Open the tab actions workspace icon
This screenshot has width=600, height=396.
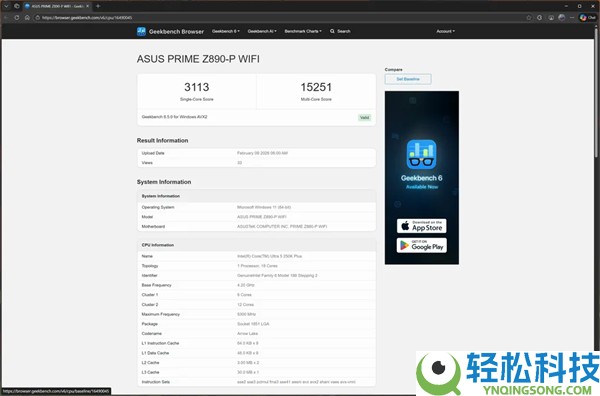[x=16, y=6]
